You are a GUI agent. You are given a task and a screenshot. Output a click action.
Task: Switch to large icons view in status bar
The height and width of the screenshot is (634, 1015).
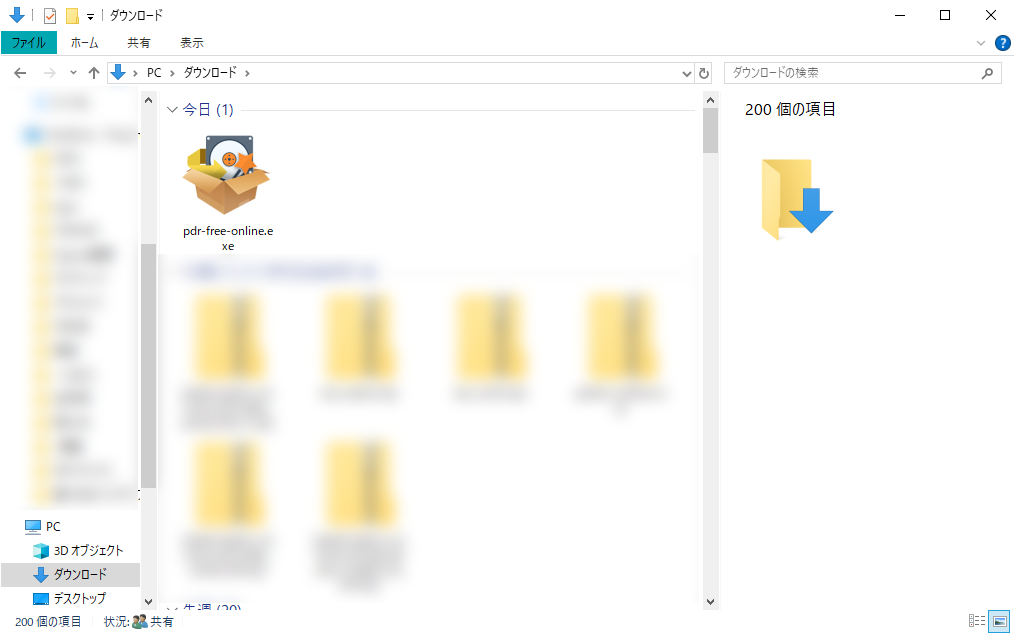pos(999,620)
